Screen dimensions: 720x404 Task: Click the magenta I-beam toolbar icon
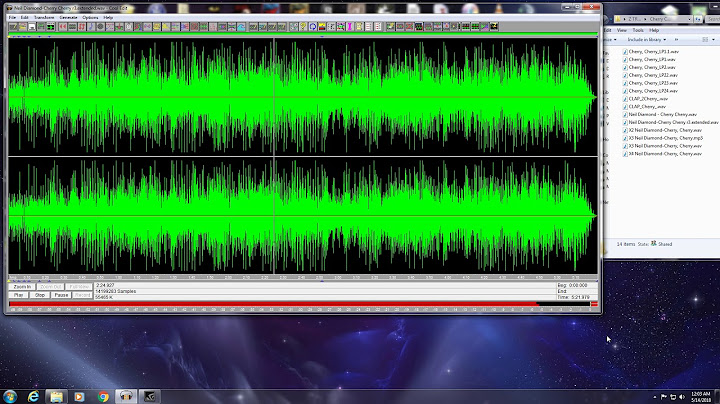(349, 27)
